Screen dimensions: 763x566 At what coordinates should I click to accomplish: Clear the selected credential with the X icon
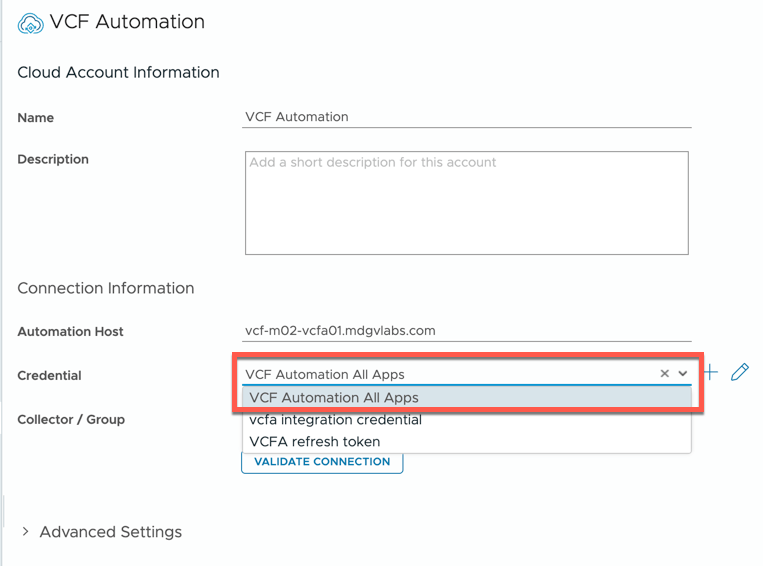pyautogui.click(x=664, y=374)
